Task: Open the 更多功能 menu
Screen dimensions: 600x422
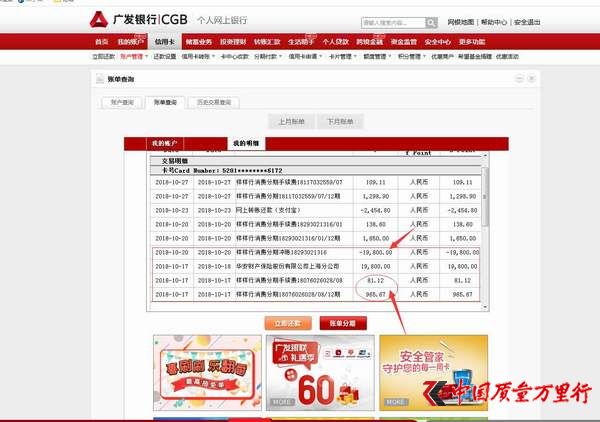Action: [x=472, y=42]
